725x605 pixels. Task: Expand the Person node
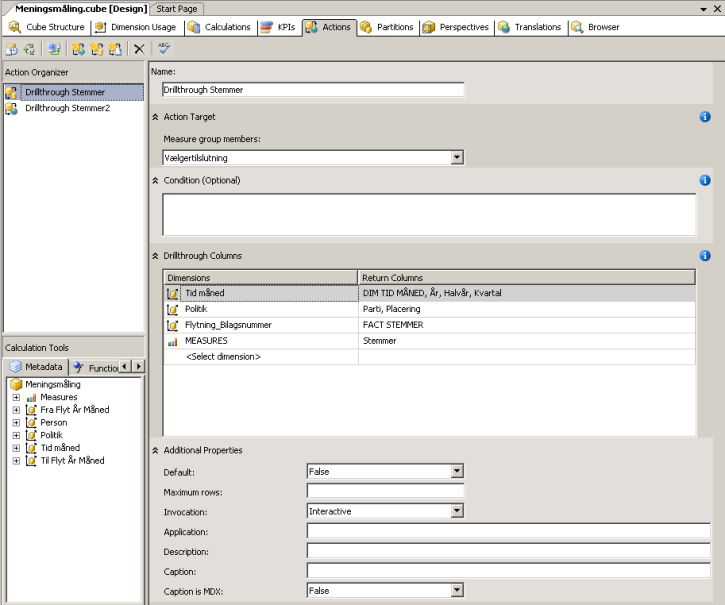pyautogui.click(x=16, y=423)
